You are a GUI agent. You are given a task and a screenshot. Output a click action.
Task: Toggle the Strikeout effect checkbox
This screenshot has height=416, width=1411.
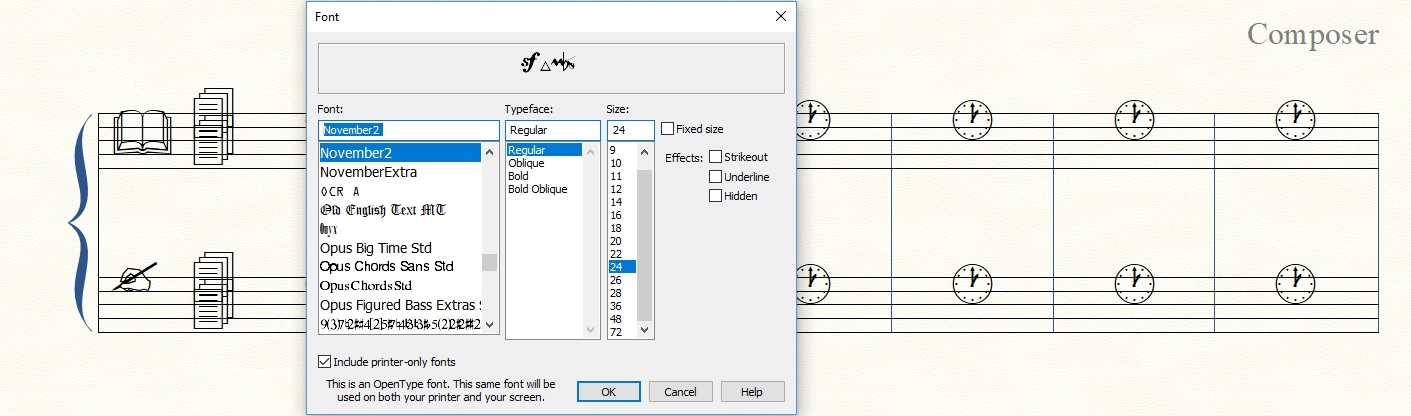(715, 157)
